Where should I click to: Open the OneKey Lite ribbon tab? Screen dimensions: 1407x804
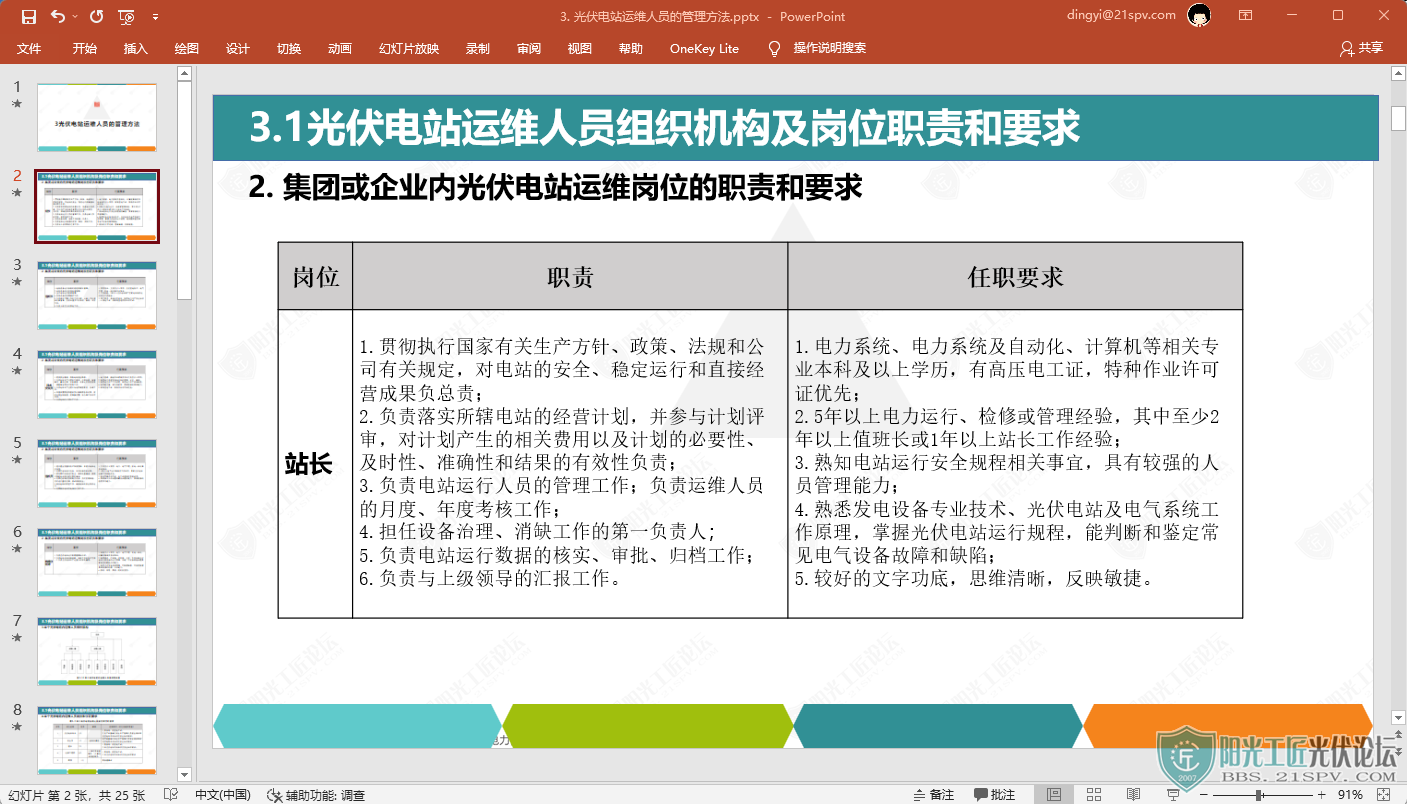(x=705, y=48)
